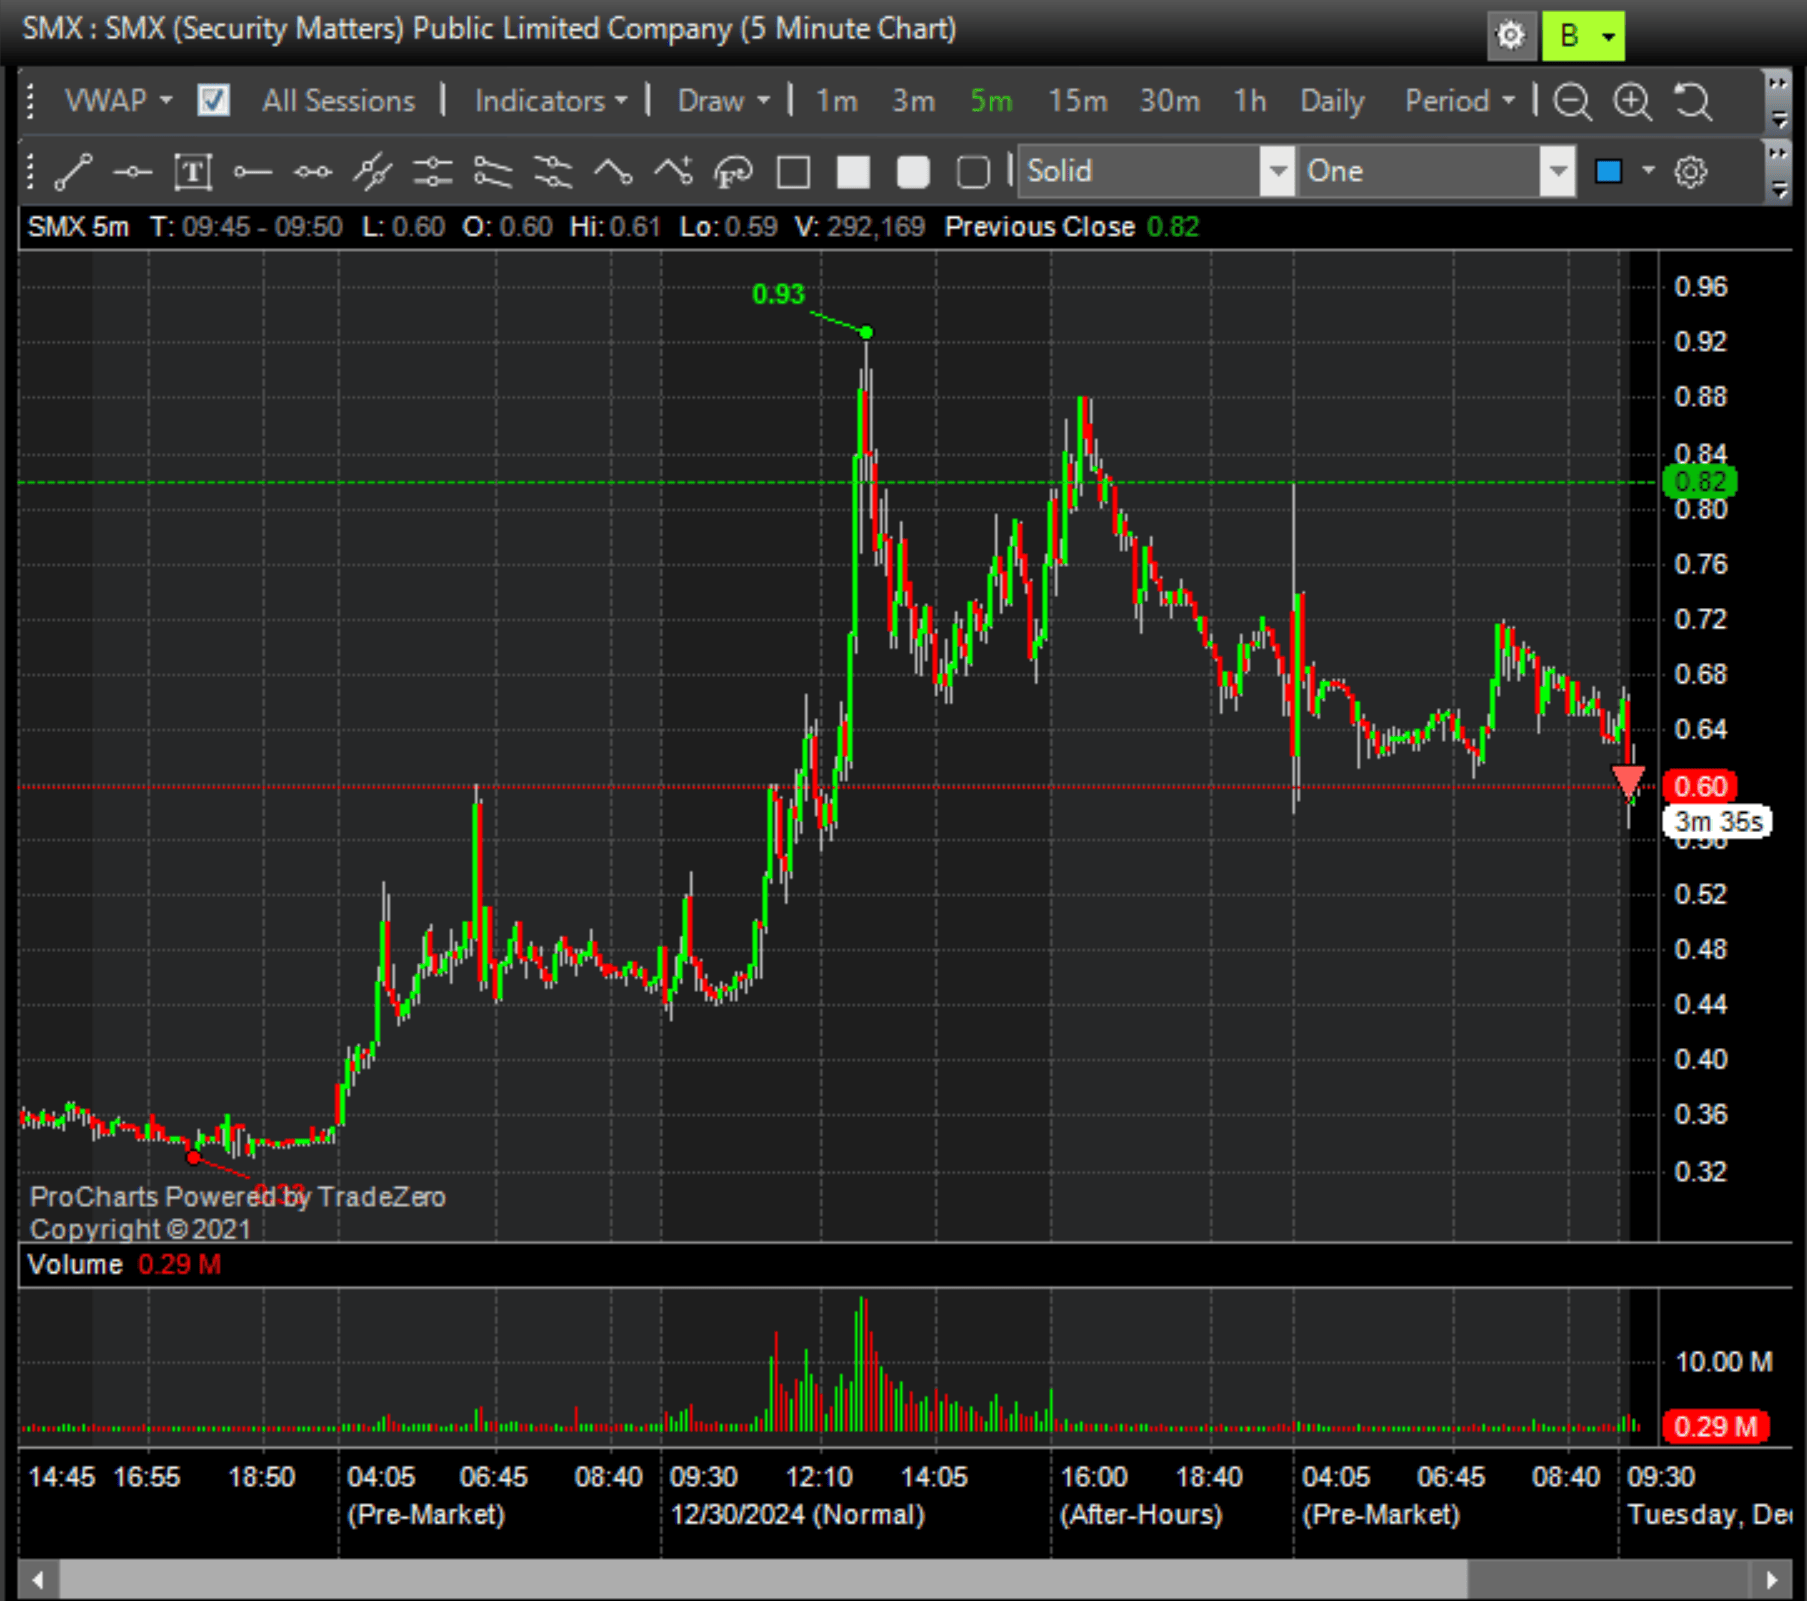This screenshot has height=1601, width=1807.
Task: Click the zoom out magnifier icon
Action: (1572, 101)
